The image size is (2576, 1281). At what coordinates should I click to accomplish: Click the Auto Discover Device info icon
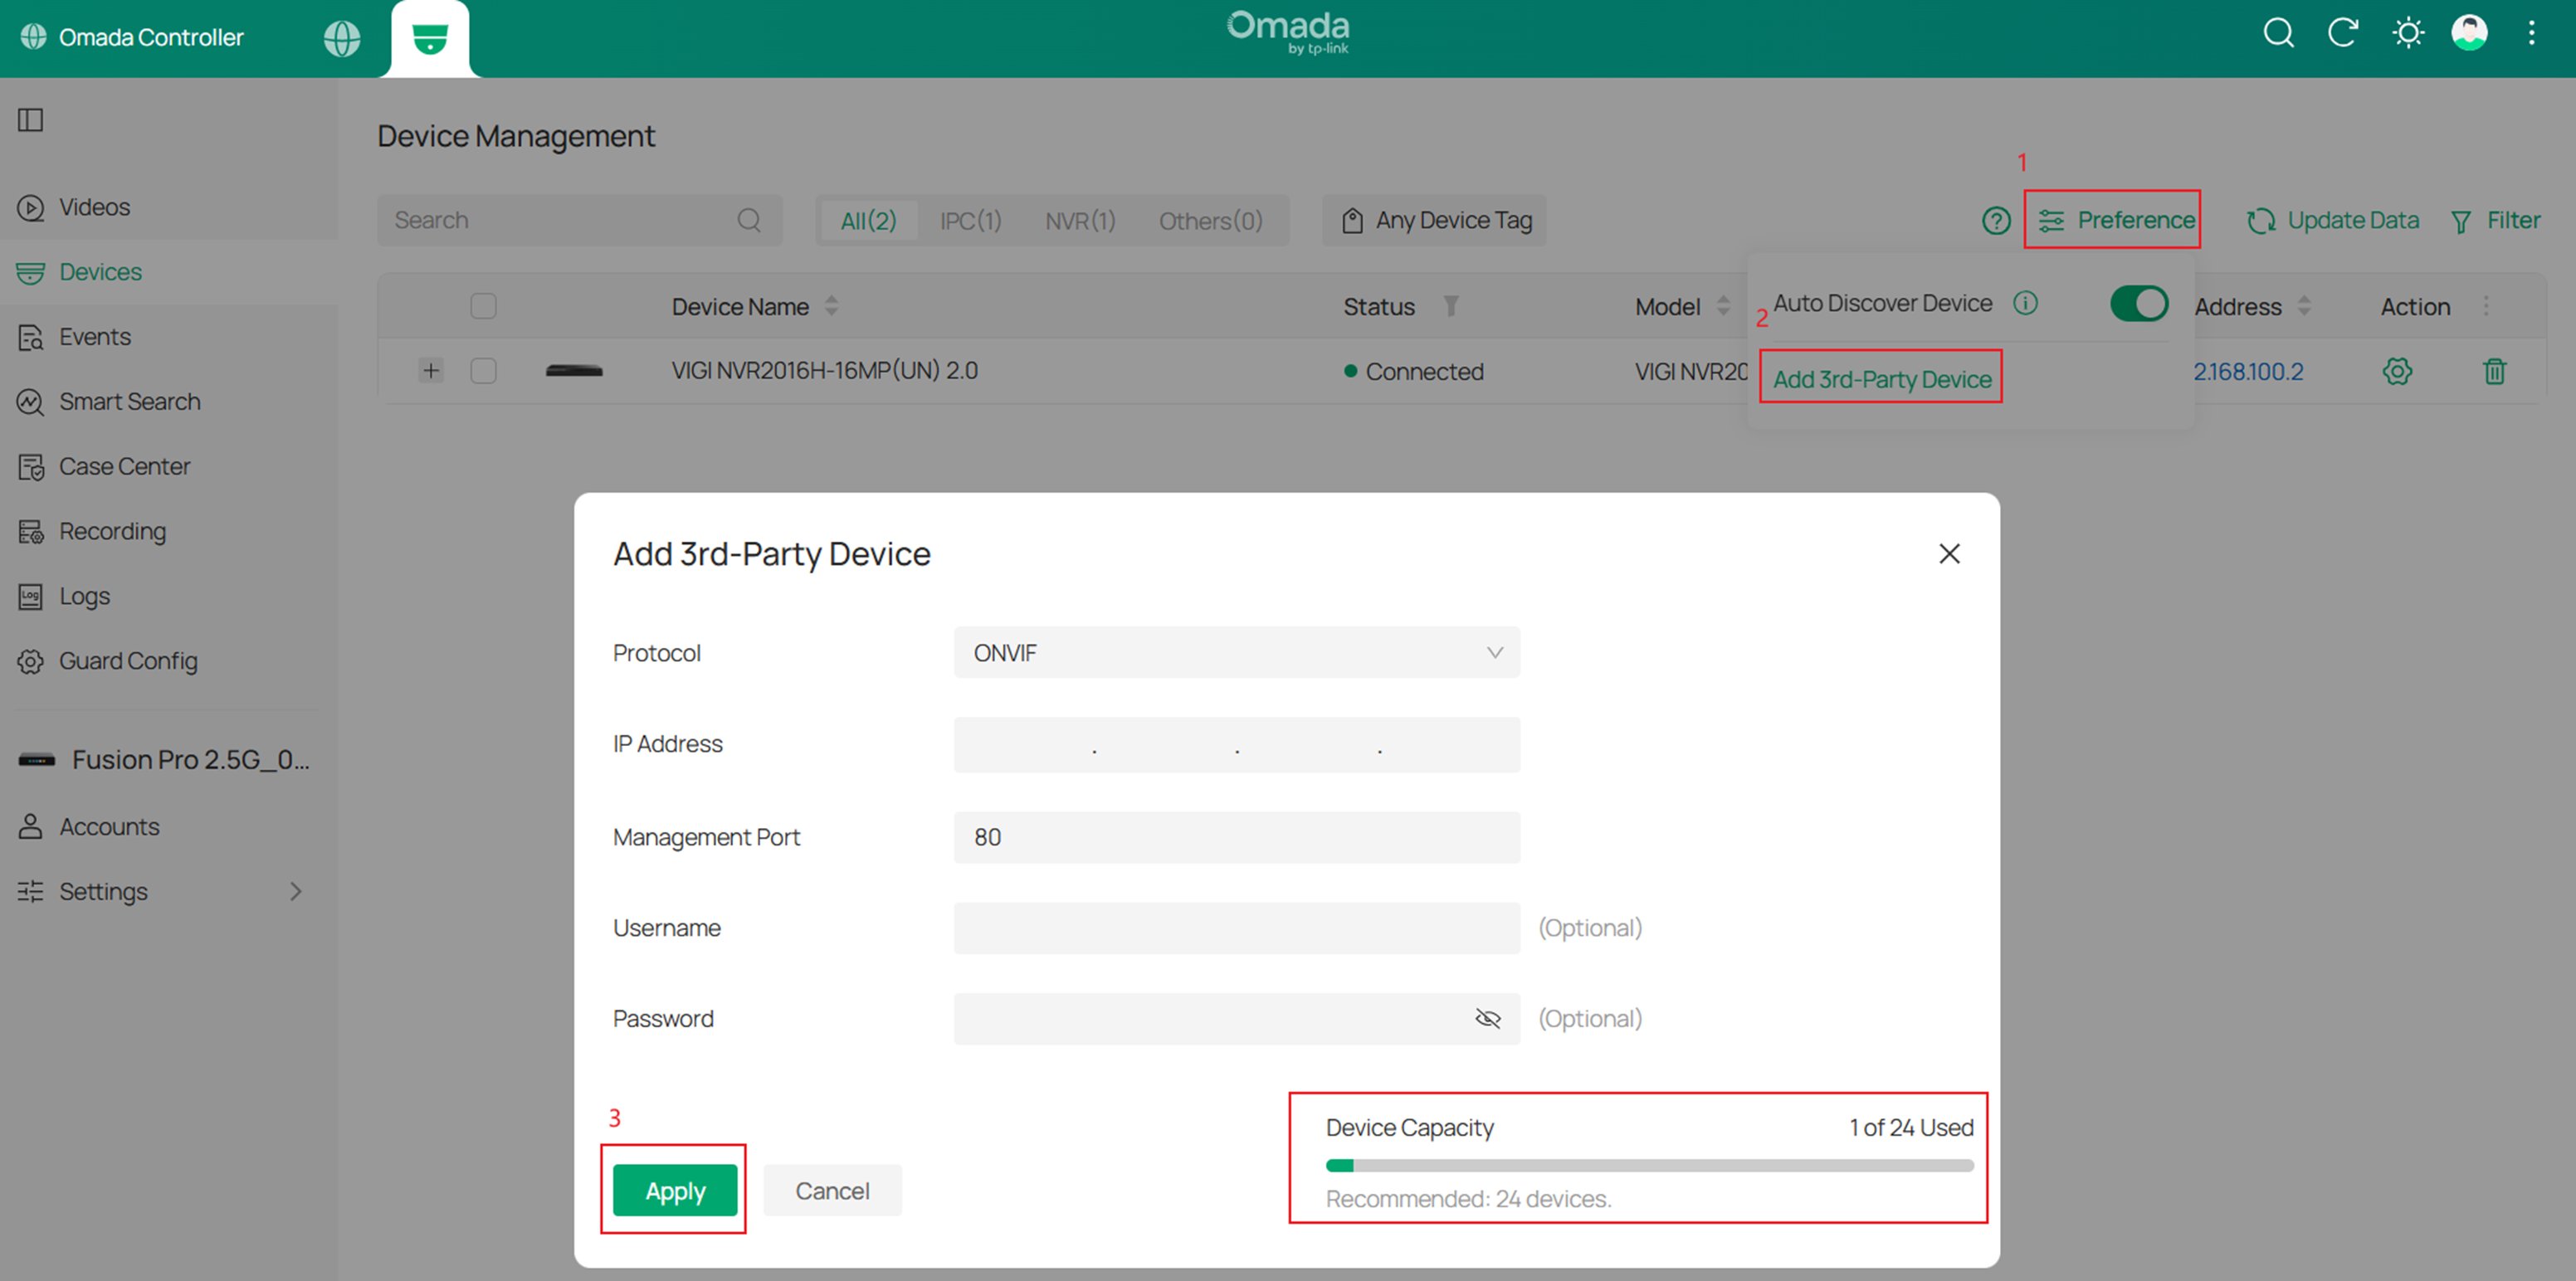2025,303
